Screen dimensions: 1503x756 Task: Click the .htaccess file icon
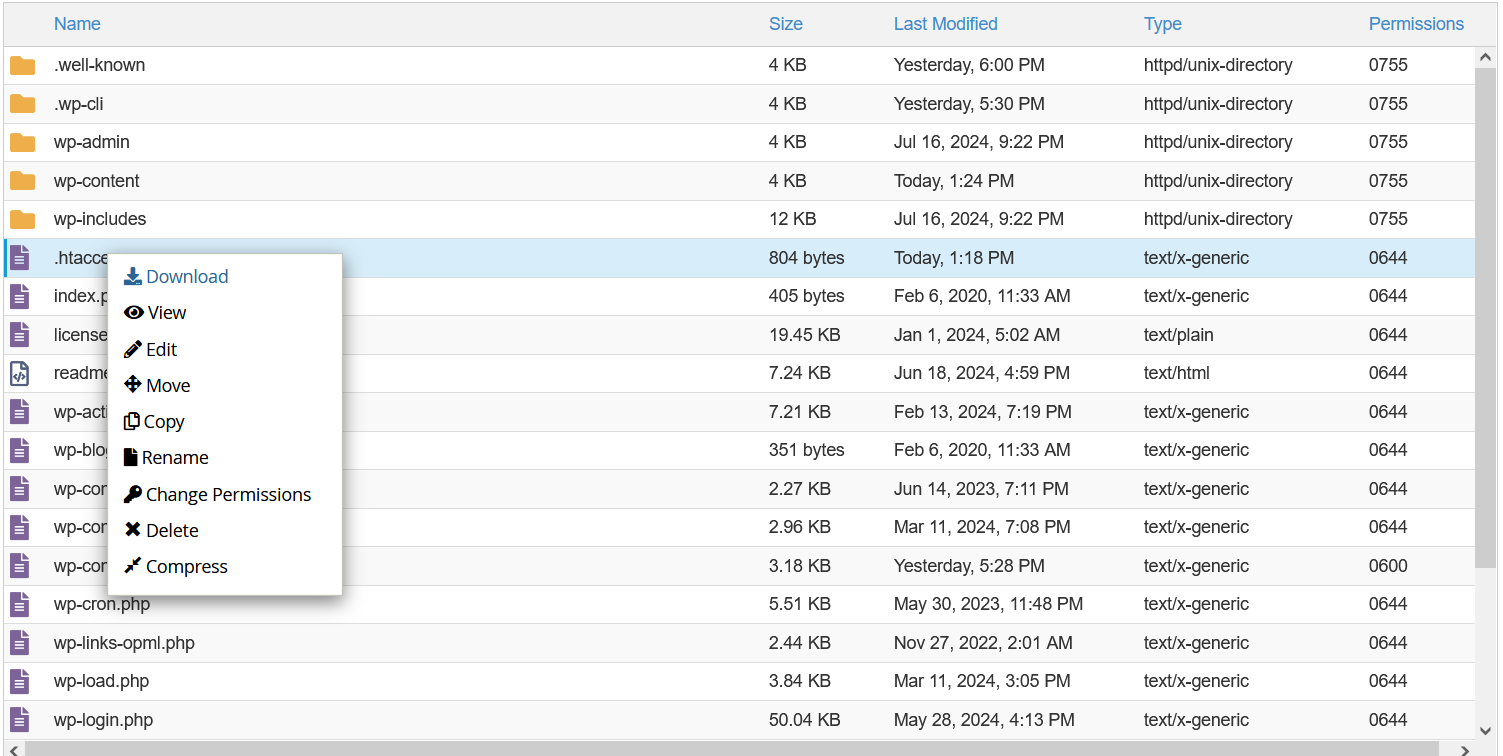(x=20, y=258)
